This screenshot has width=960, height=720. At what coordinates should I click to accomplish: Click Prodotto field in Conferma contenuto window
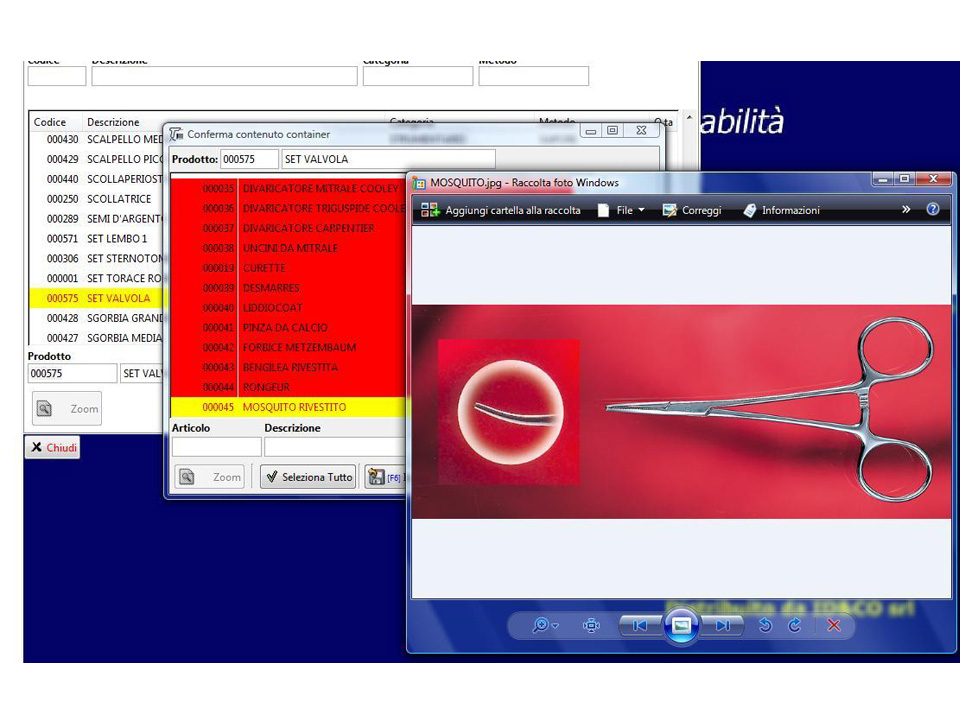coord(249,159)
